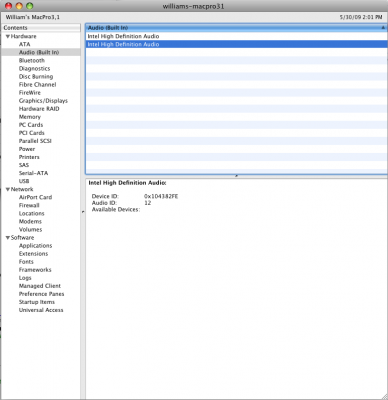This screenshot has height=400, width=388.
Task: Show USB device information
Action: pos(24,181)
